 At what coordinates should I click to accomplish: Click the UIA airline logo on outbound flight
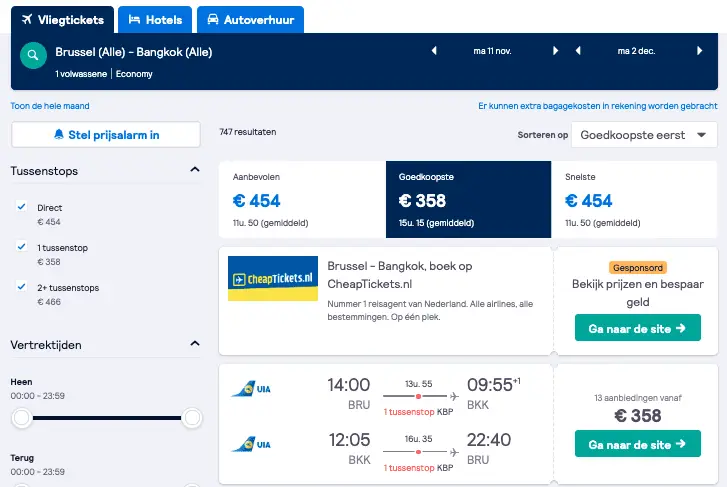pyautogui.click(x=251, y=389)
